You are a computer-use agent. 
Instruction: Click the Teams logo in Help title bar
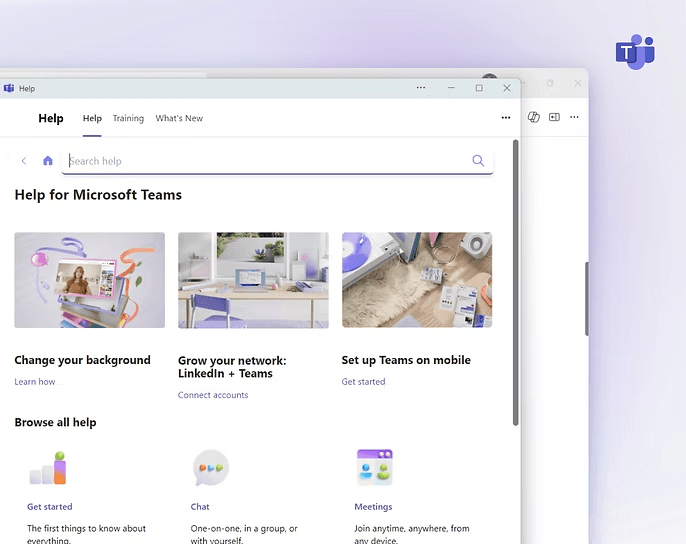tap(9, 88)
